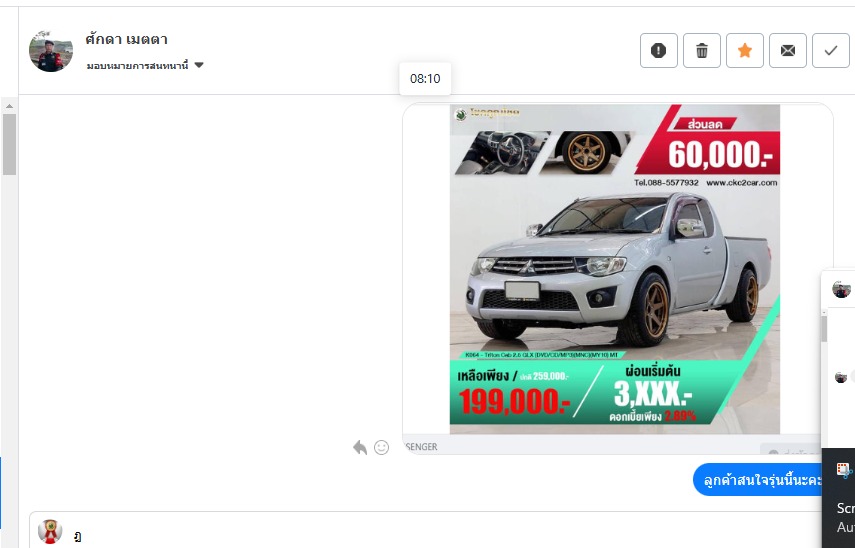Open profile picture of ศักดา เมตตา
The width and height of the screenshot is (855, 548).
(x=51, y=52)
